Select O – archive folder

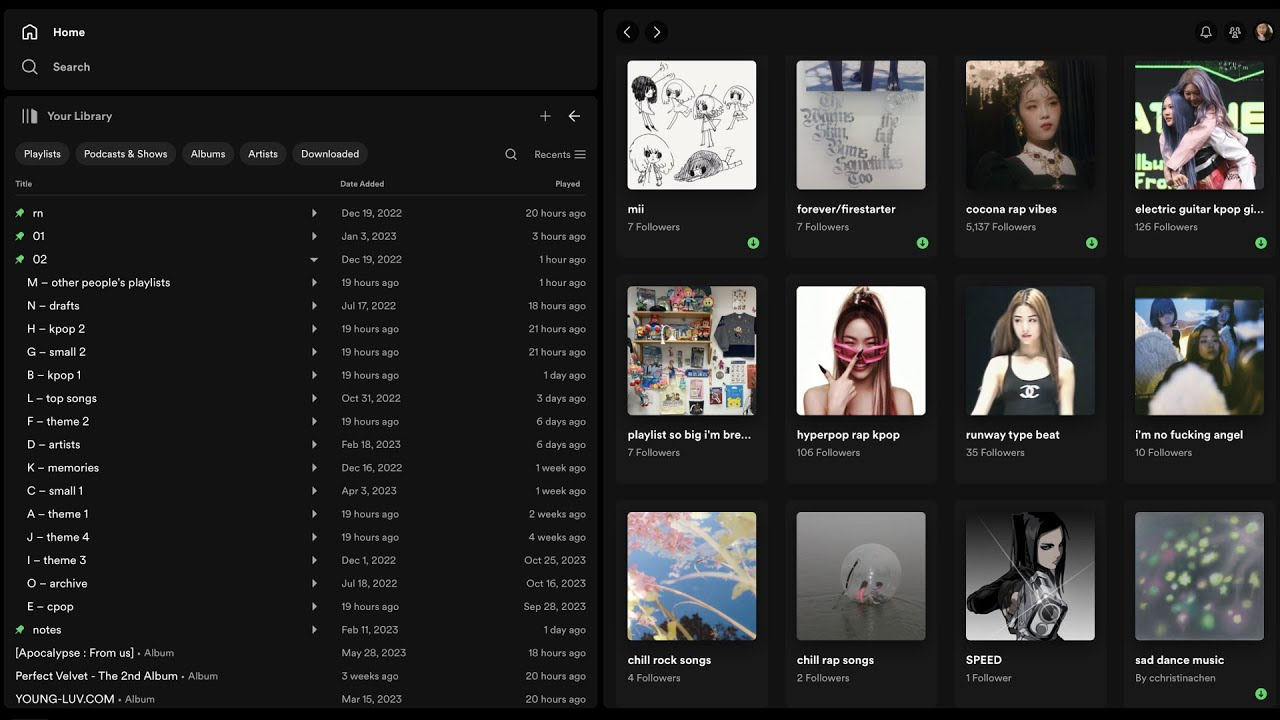(x=300, y=583)
